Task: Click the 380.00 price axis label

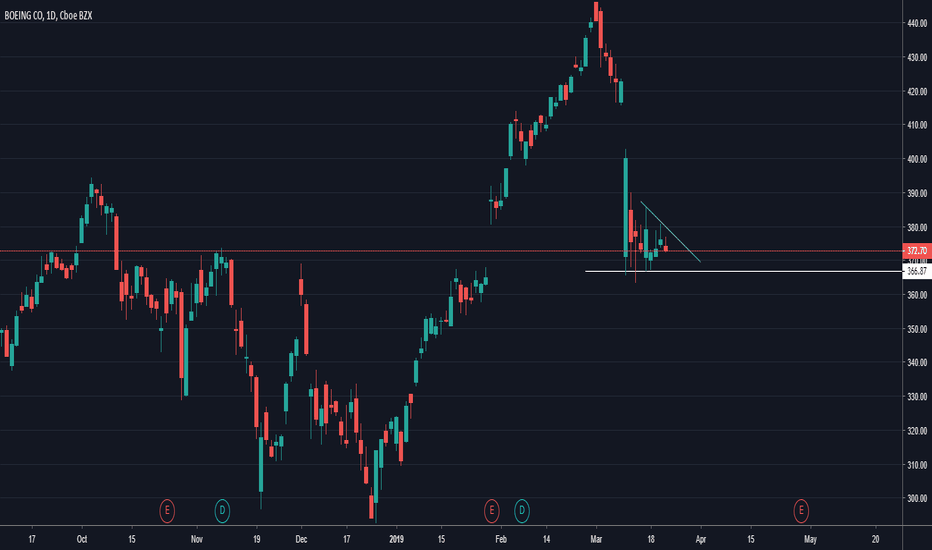Action: click(x=917, y=227)
